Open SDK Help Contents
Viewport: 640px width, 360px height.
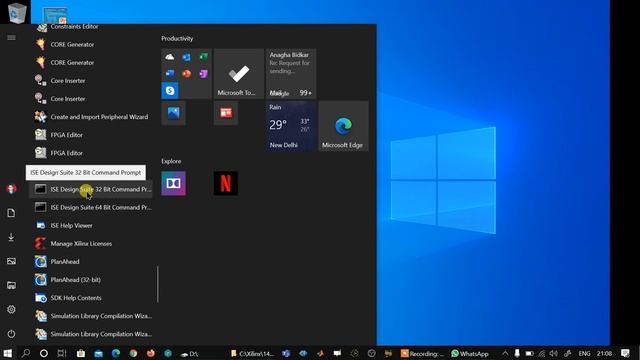[x=91, y=298]
